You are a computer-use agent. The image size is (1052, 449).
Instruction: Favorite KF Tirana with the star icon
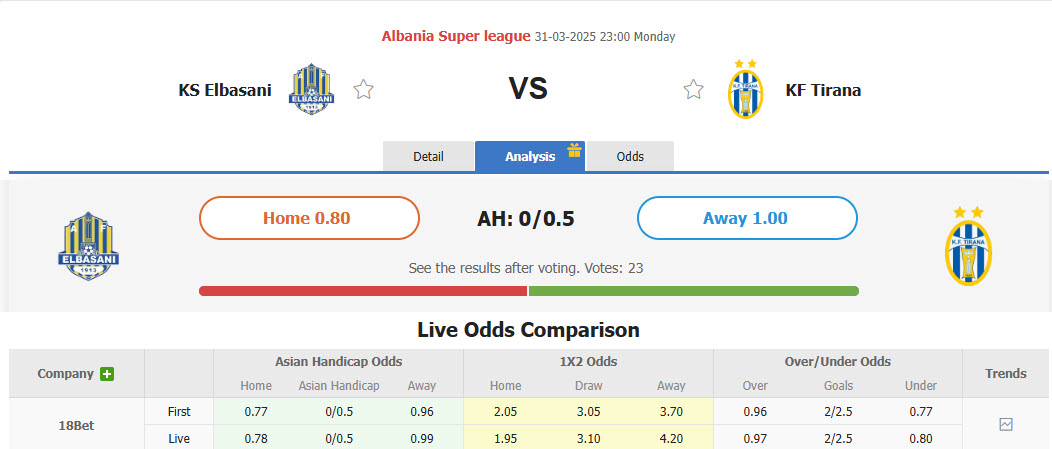point(693,90)
